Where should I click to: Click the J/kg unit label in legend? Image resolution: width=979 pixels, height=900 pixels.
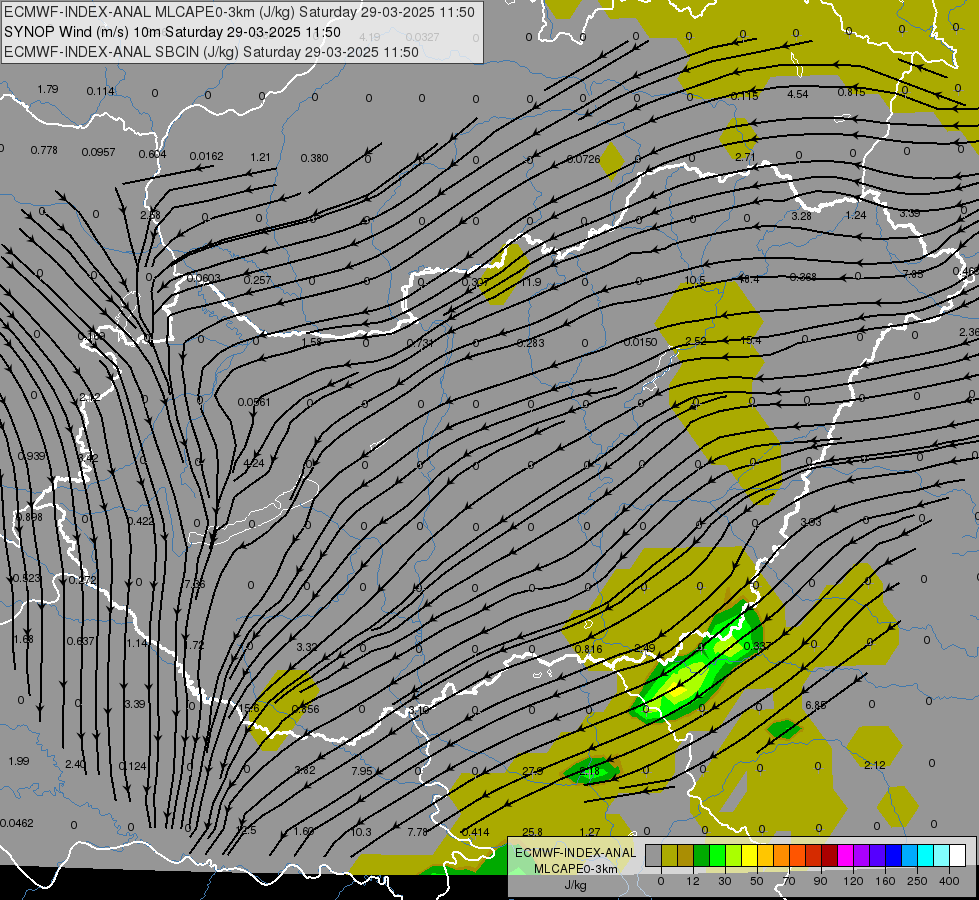pos(575,885)
